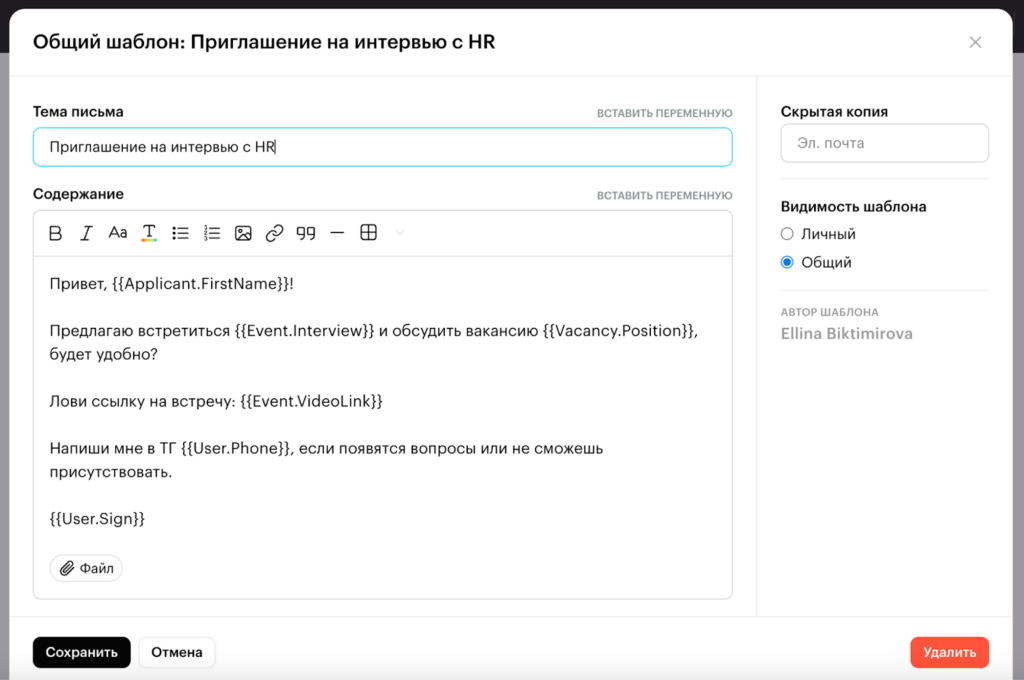This screenshot has width=1024, height=680.
Task: Click the Сохранить button
Action: 81,652
